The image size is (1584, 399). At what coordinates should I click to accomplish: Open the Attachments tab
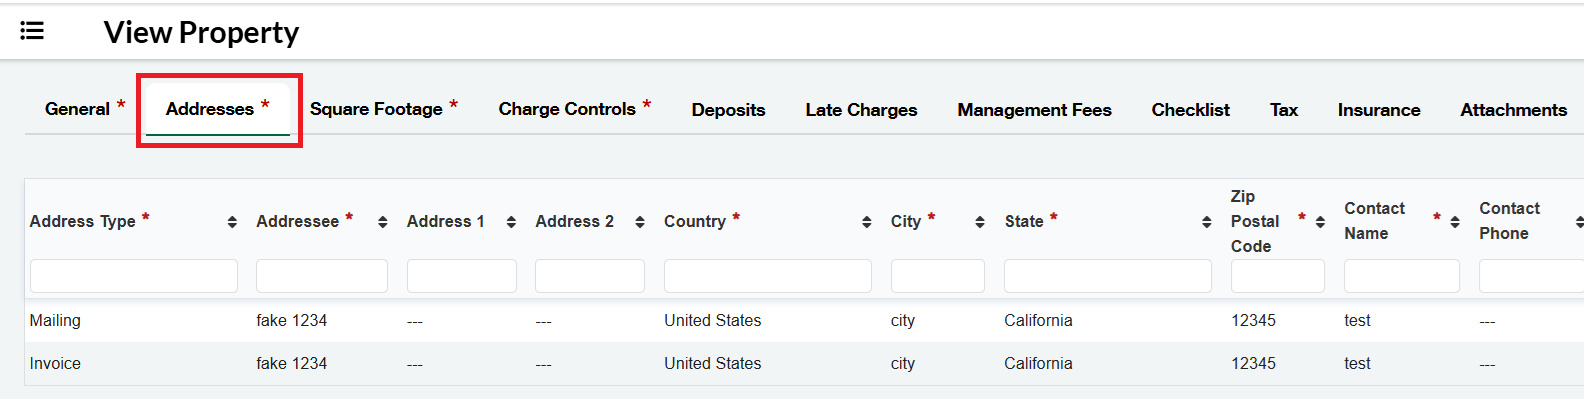[1513, 110]
